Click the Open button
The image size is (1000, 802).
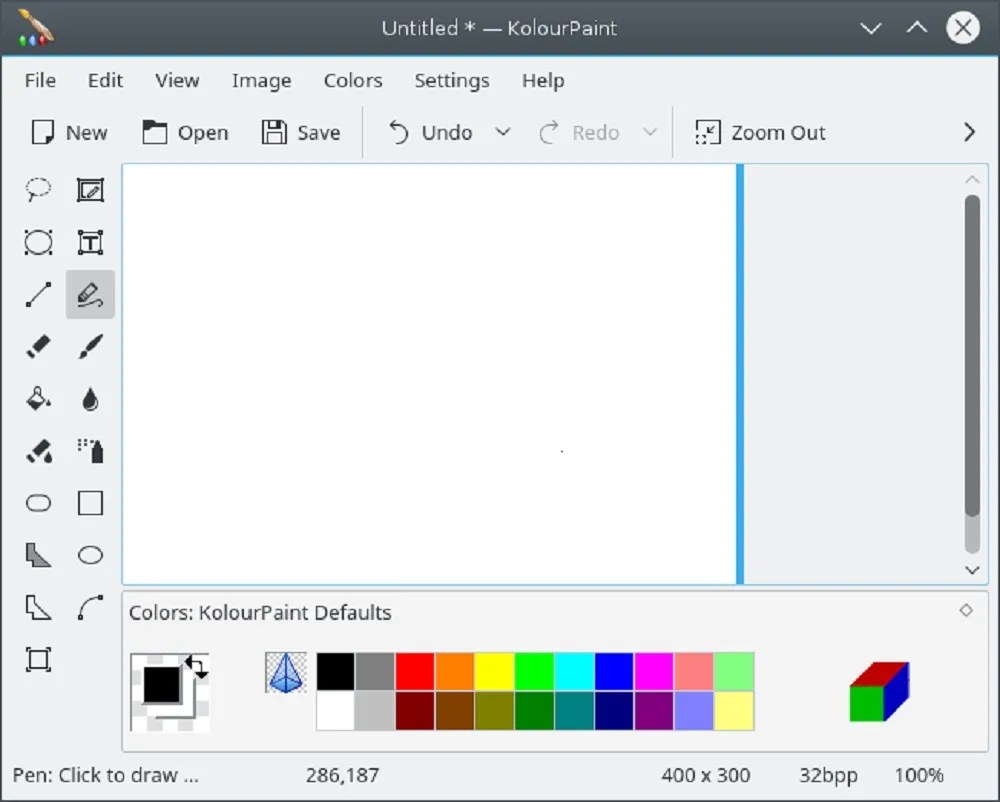tap(185, 133)
